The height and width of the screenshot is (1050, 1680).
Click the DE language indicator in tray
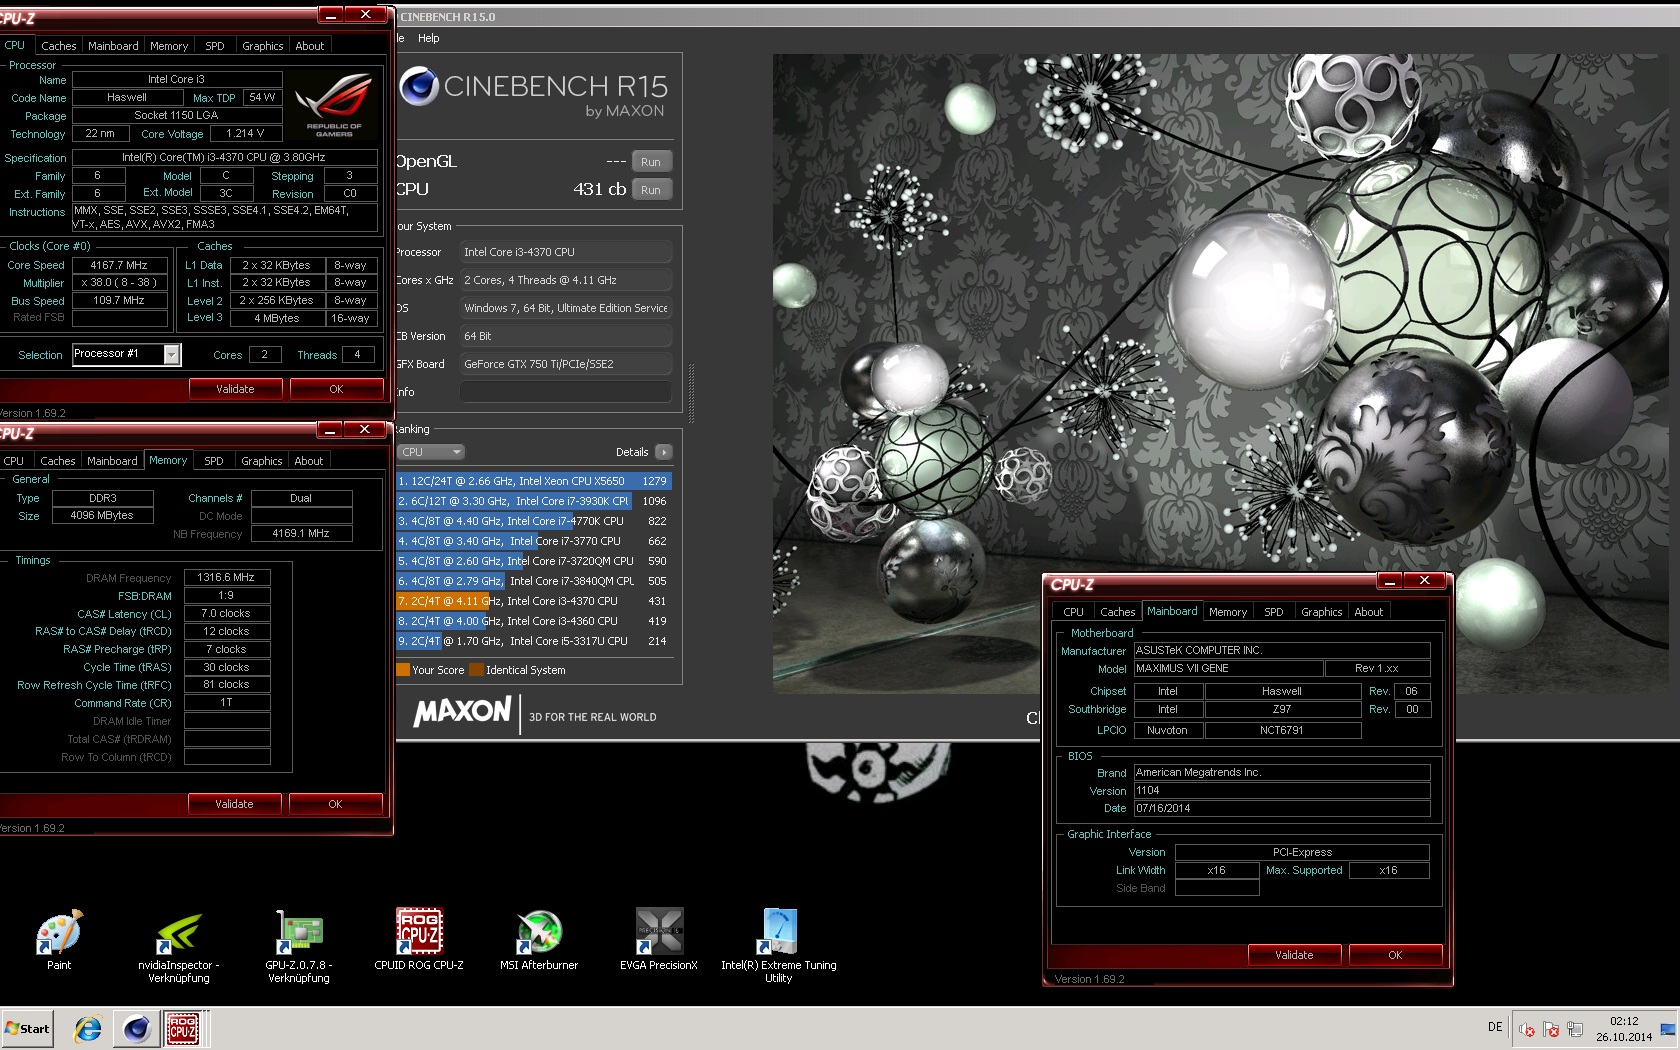tap(1495, 1027)
